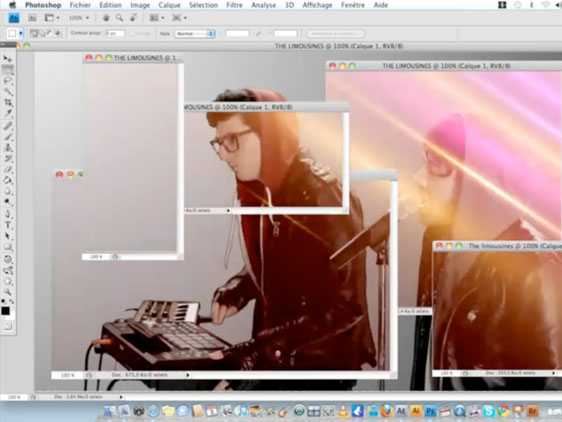Image resolution: width=562 pixels, height=422 pixels.
Task: Select the Paint Bucket tool
Action: tap(7, 181)
